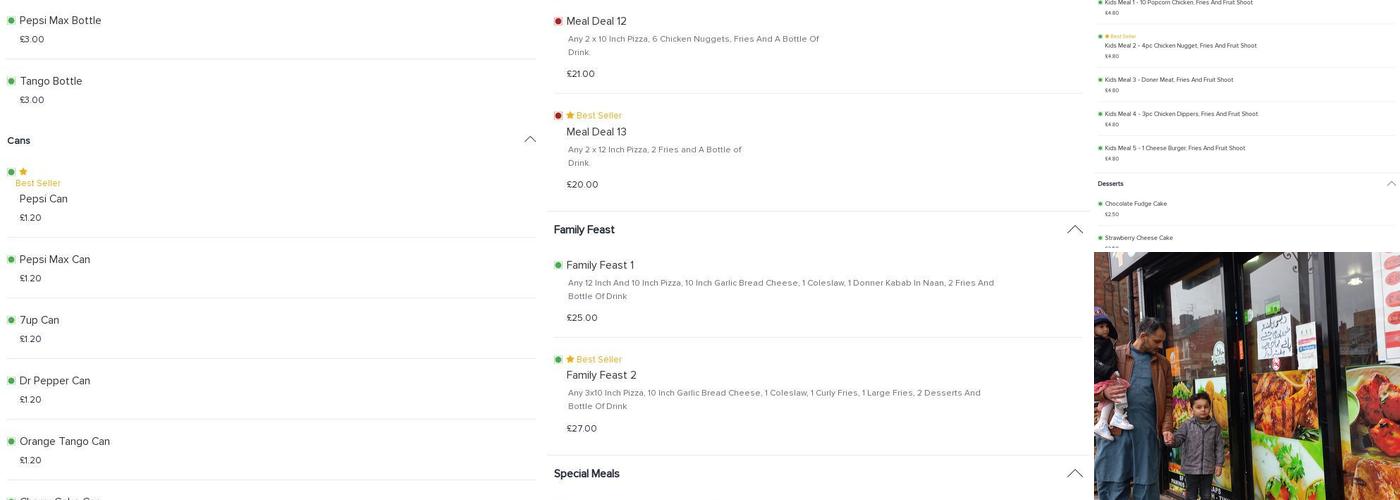Click green dot beside 7up Can
This screenshot has height=500, width=1400.
coord(11,320)
